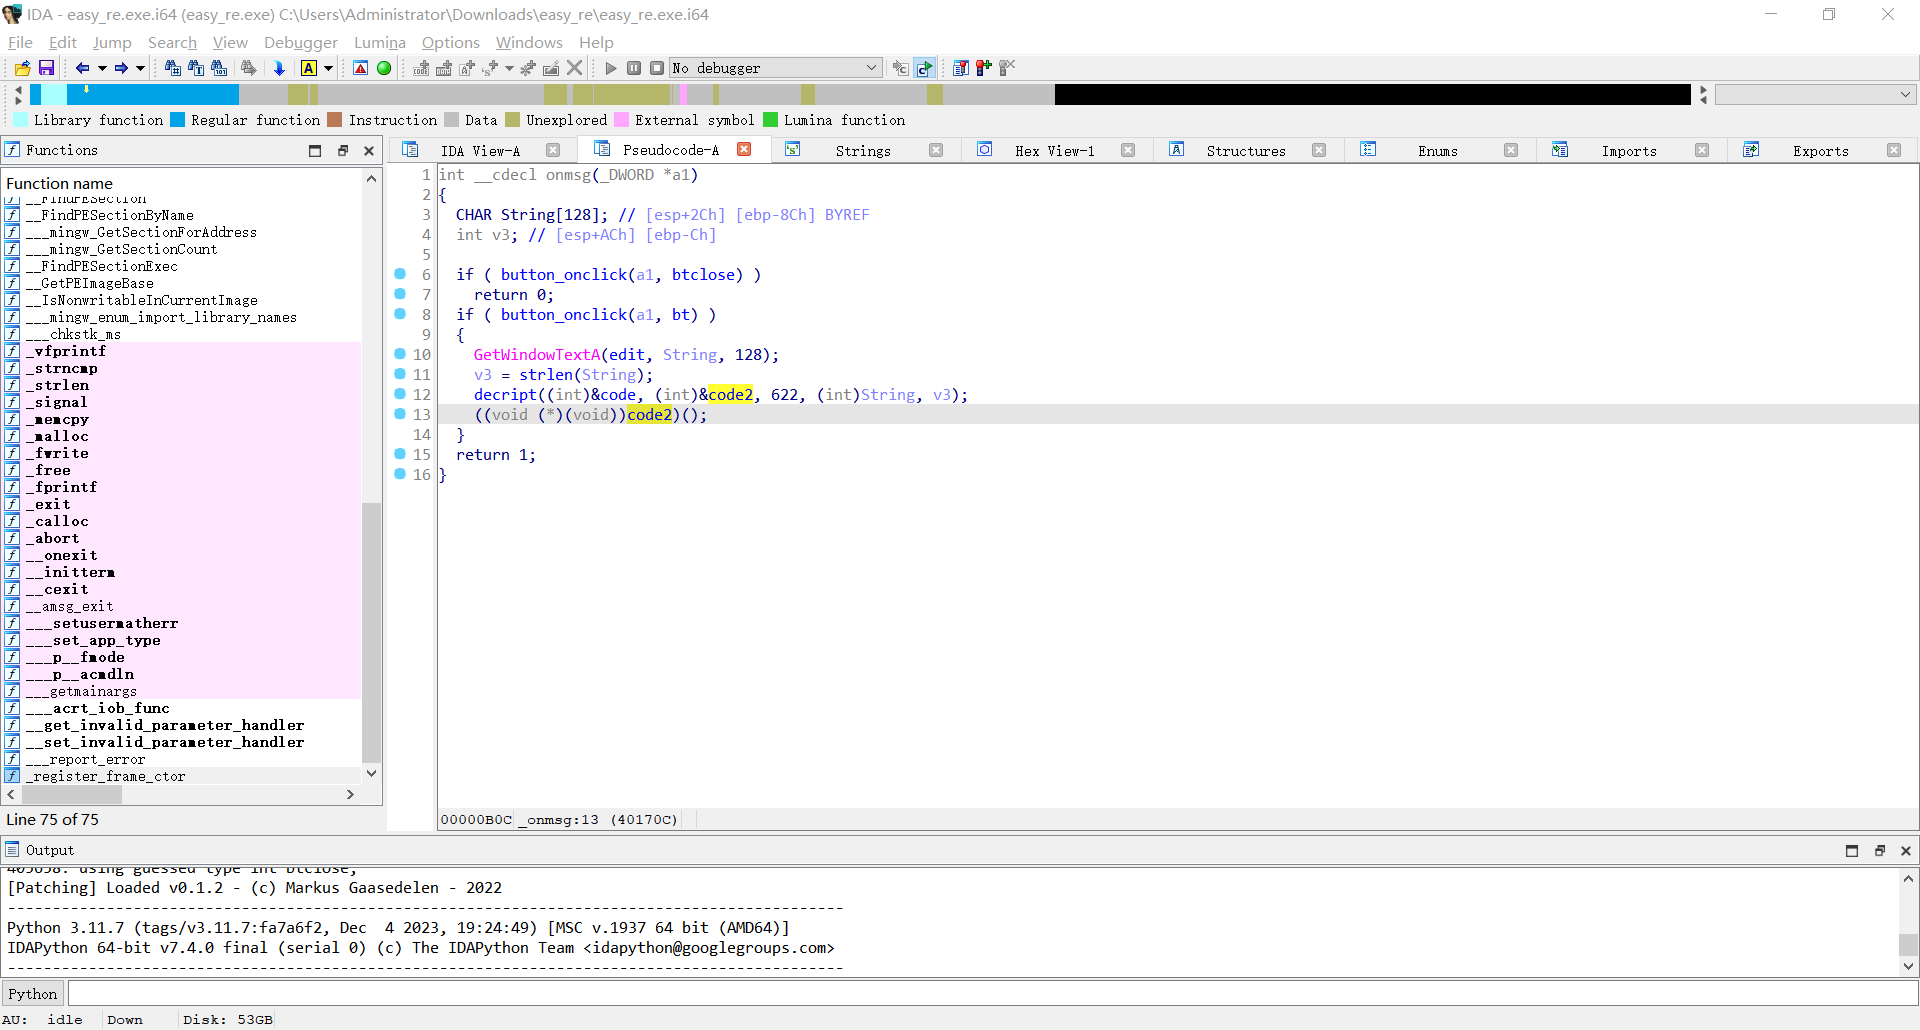Toggle breakpoint dot on line 15
This screenshot has width=1920, height=1030.
[400, 454]
